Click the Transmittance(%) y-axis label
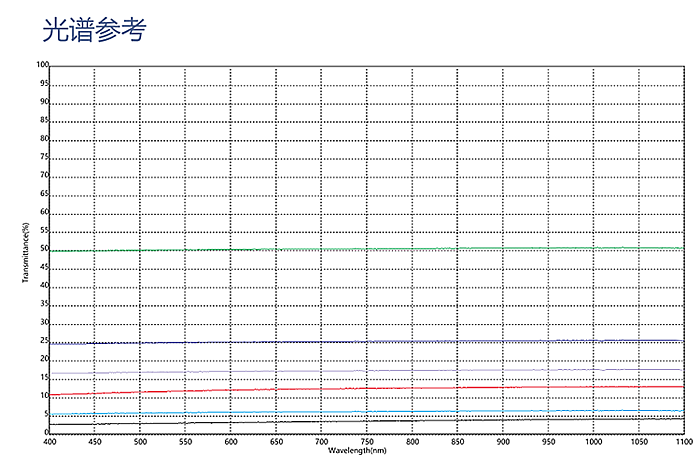 point(25,249)
